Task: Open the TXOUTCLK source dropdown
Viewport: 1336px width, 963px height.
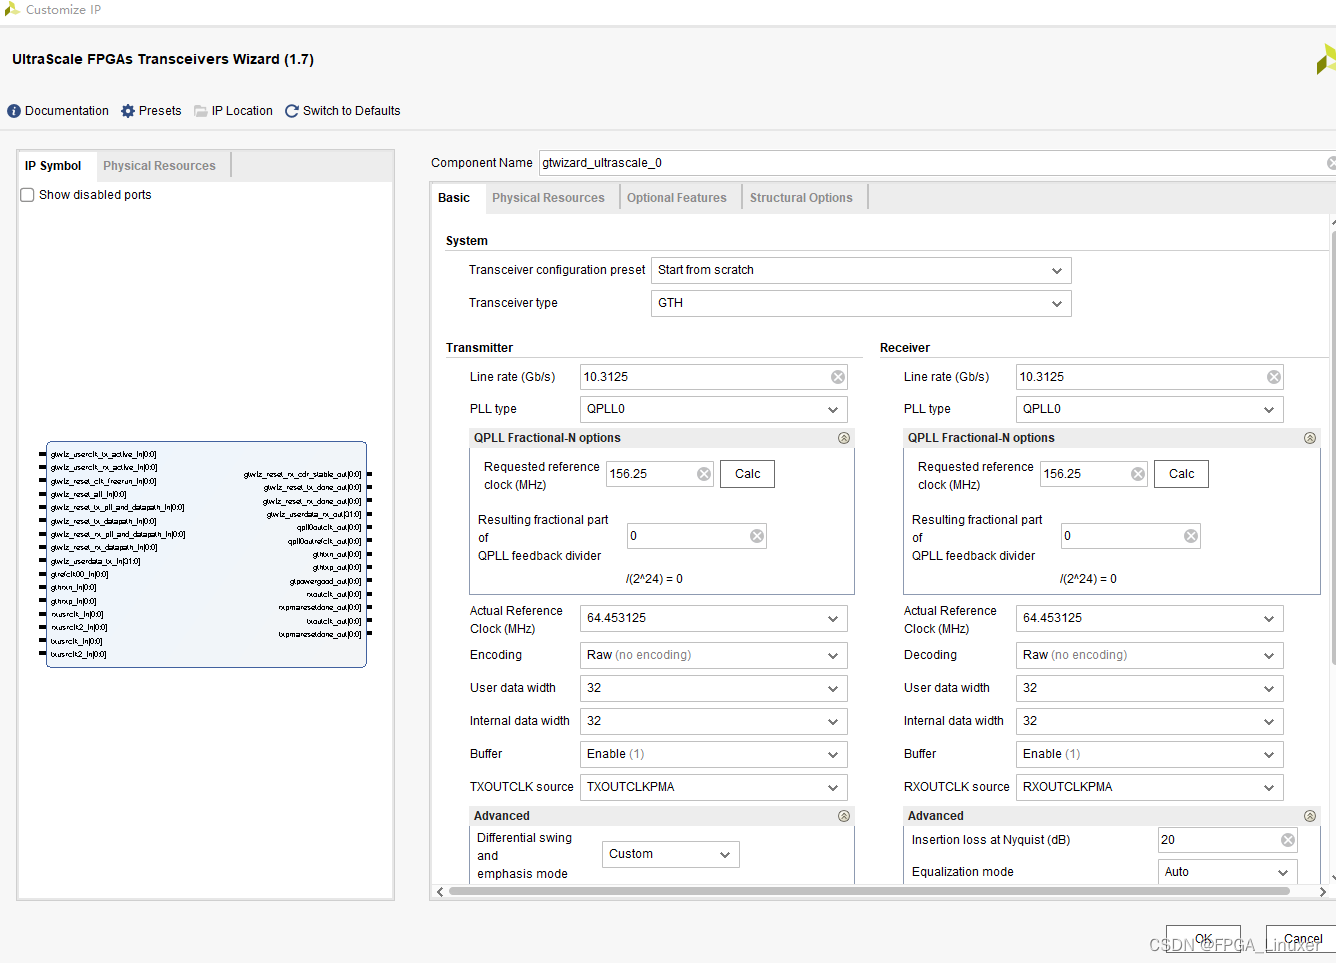Action: (x=714, y=787)
